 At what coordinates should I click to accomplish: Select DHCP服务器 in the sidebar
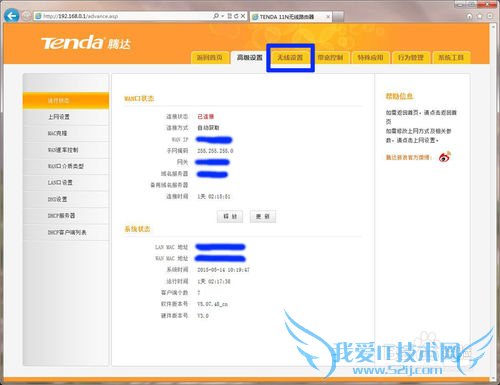[66, 216]
